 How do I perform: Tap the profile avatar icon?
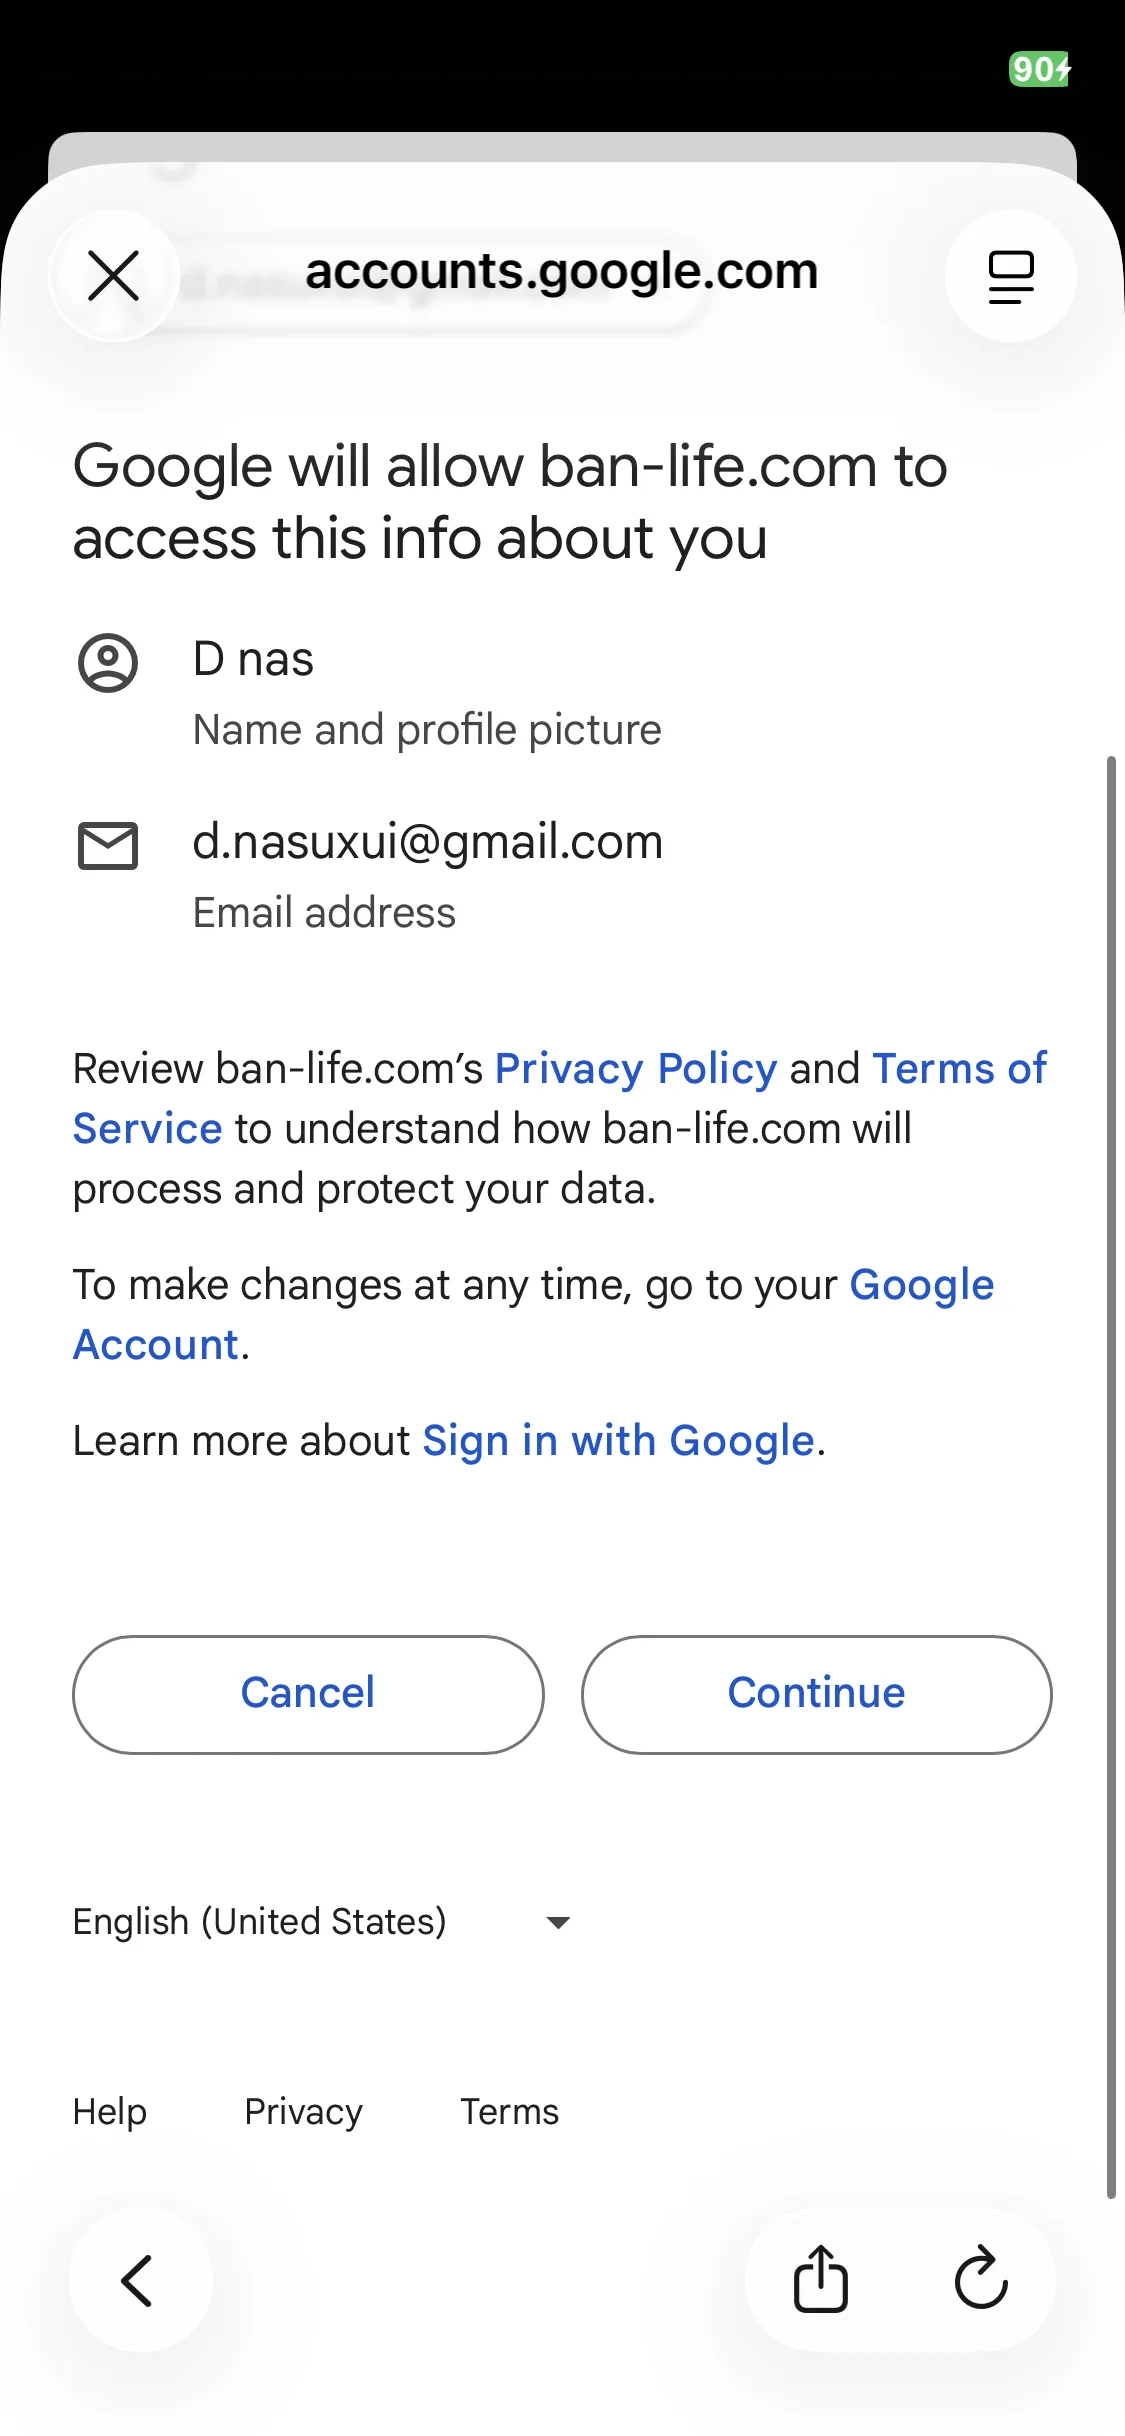click(108, 663)
